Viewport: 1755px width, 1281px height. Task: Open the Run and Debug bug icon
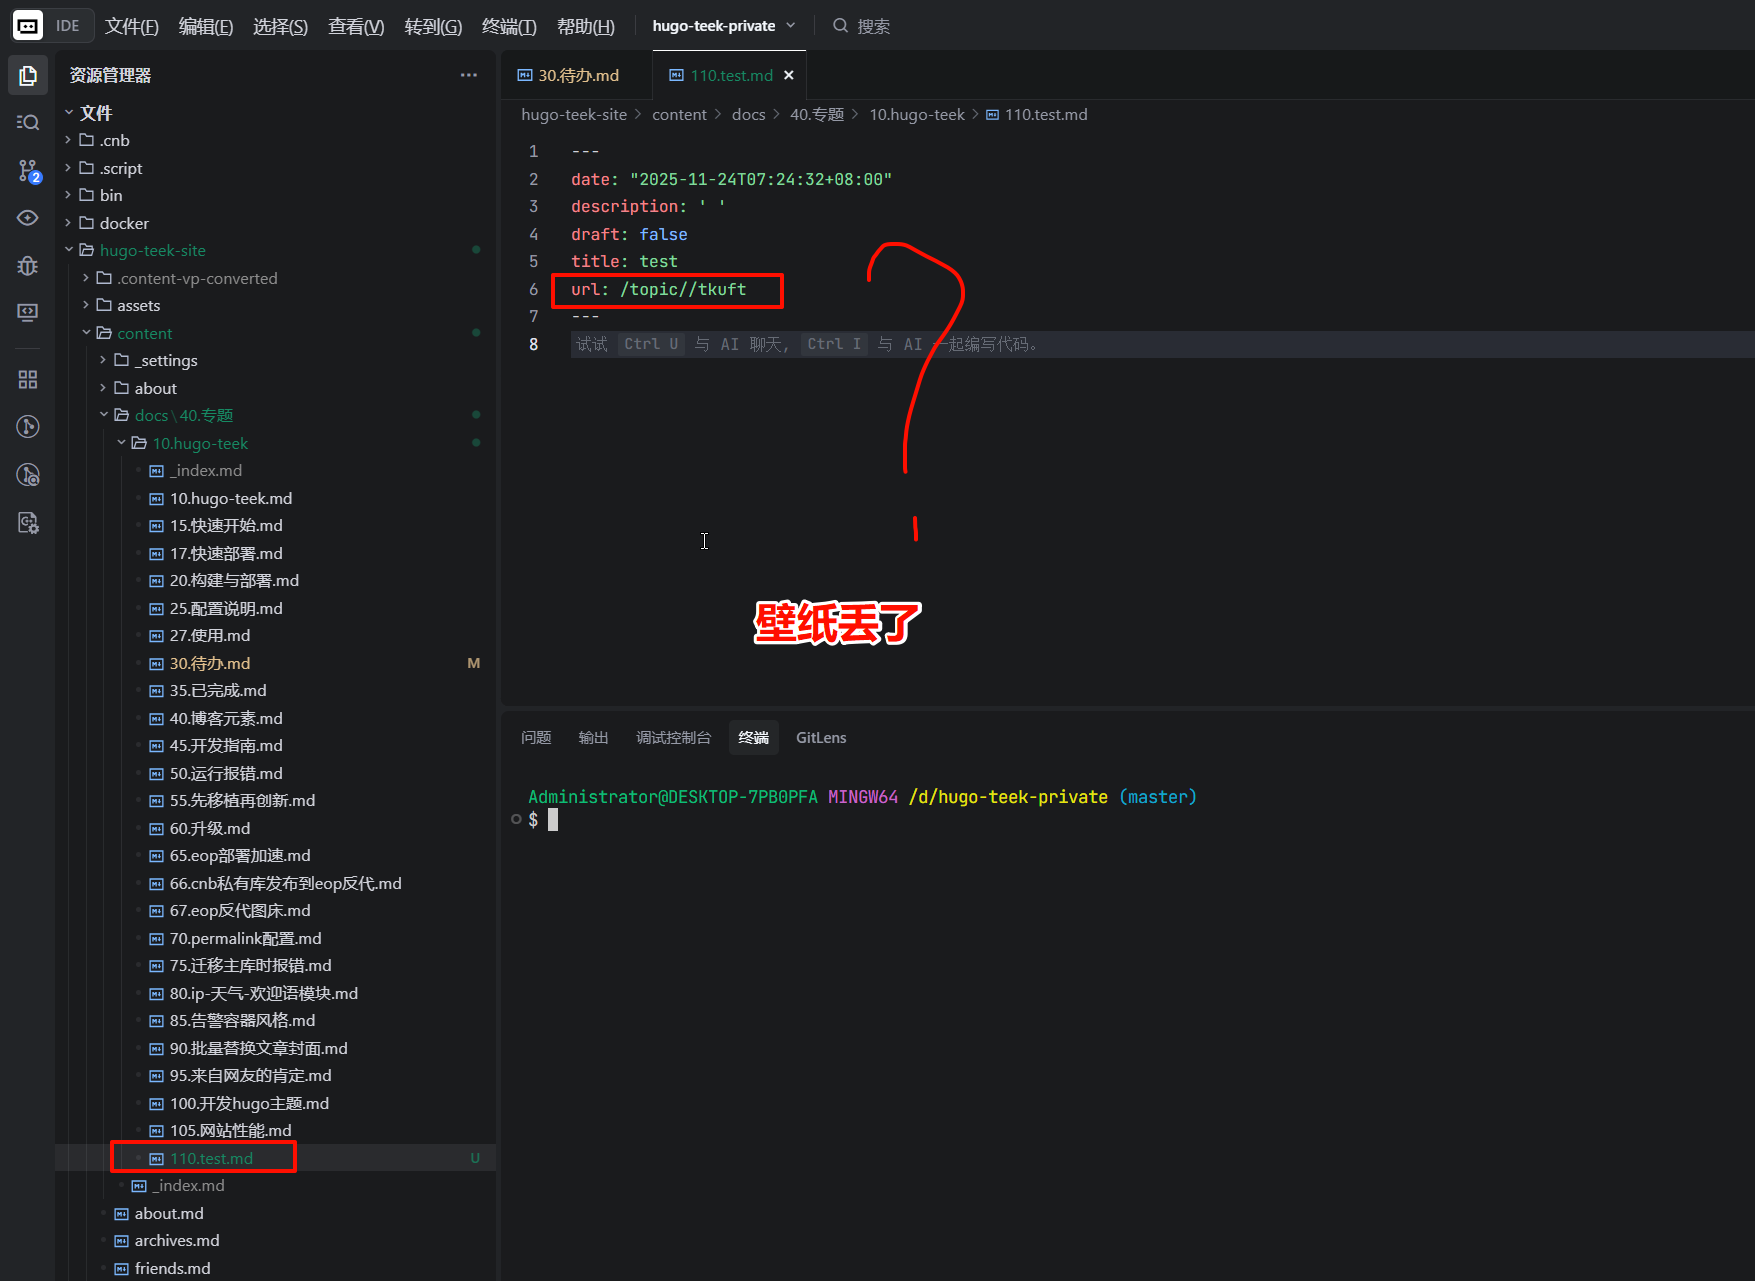(28, 266)
